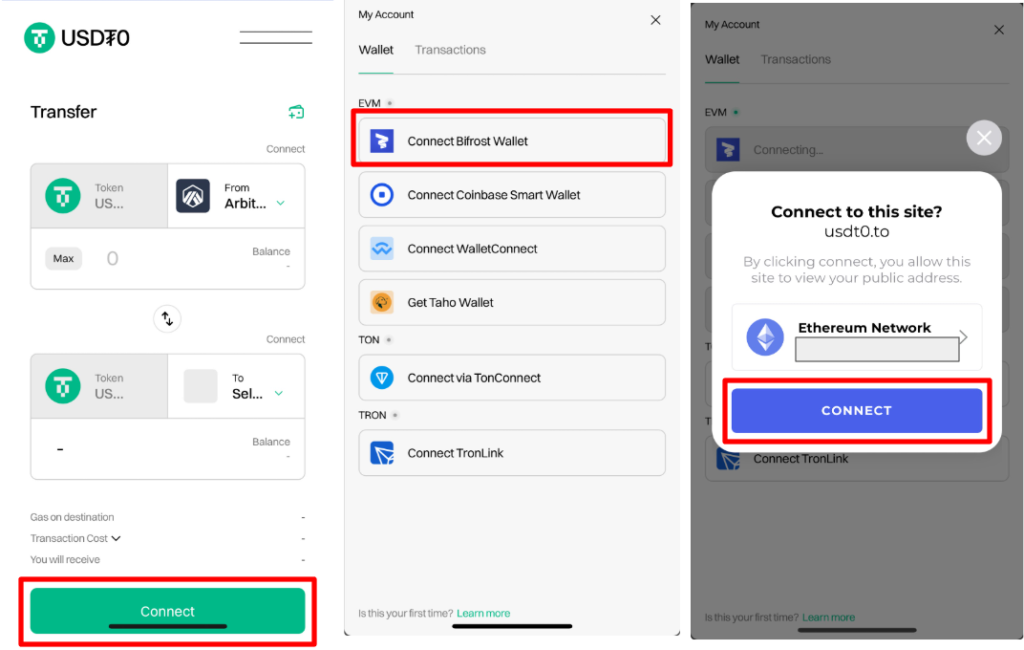Choose Connect Coinbase Smart Wallet

[x=512, y=195]
